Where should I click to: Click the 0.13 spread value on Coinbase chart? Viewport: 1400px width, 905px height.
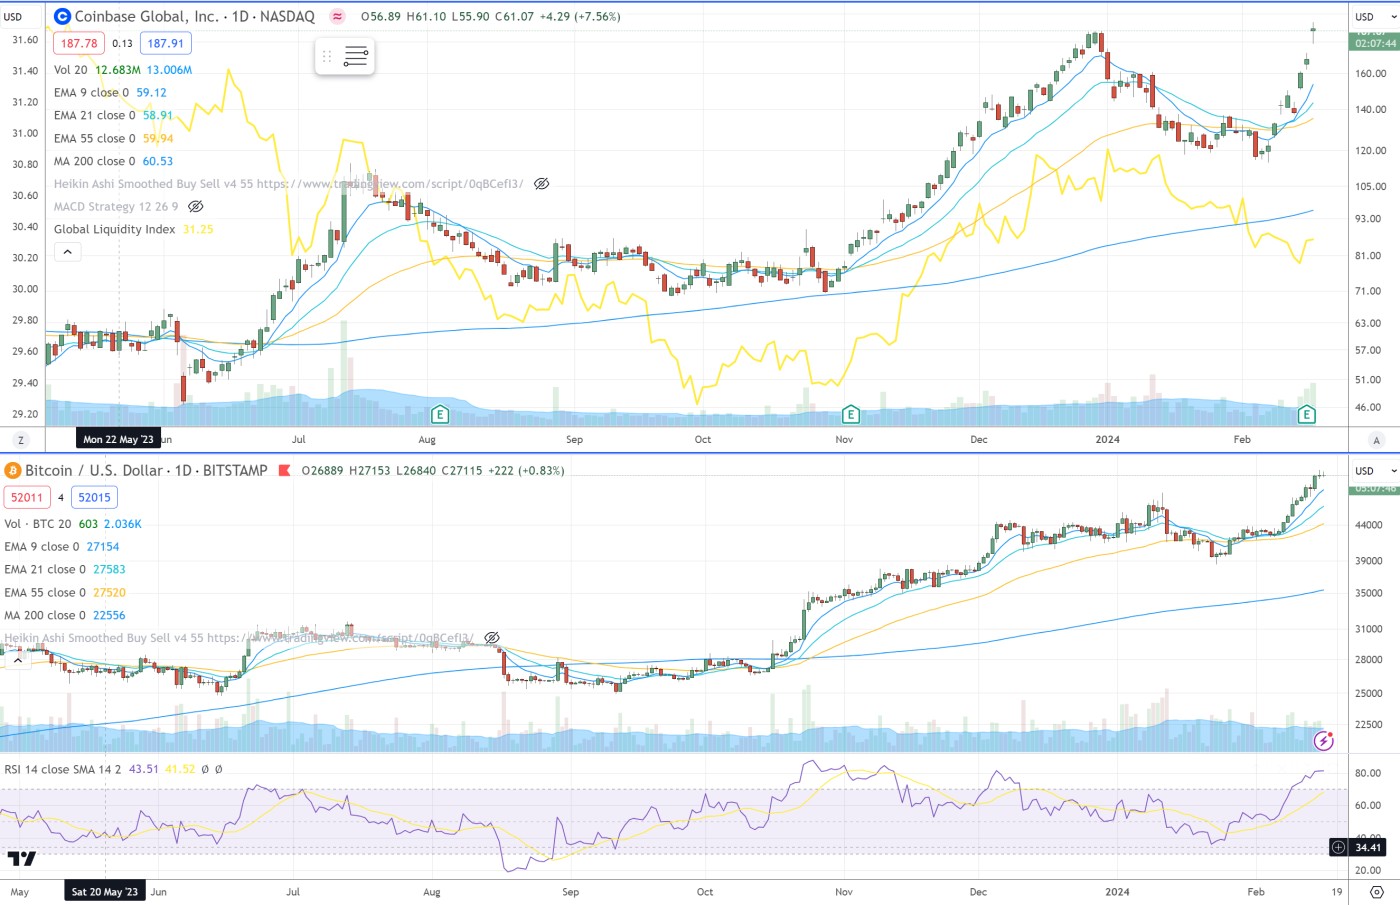click(x=122, y=44)
